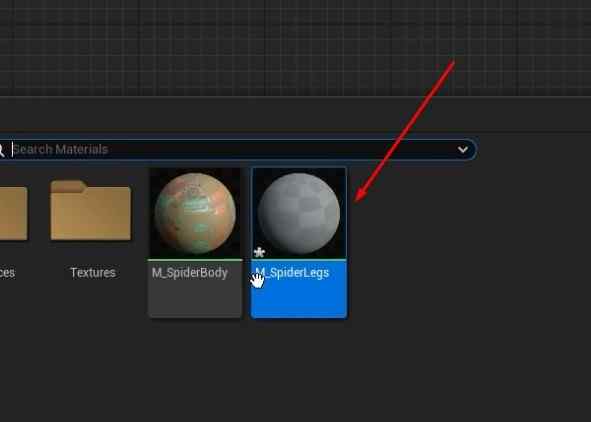This screenshot has width=591, height=422.
Task: Select the M_SpiderLegs material sphere thumbnail
Action: (299, 213)
